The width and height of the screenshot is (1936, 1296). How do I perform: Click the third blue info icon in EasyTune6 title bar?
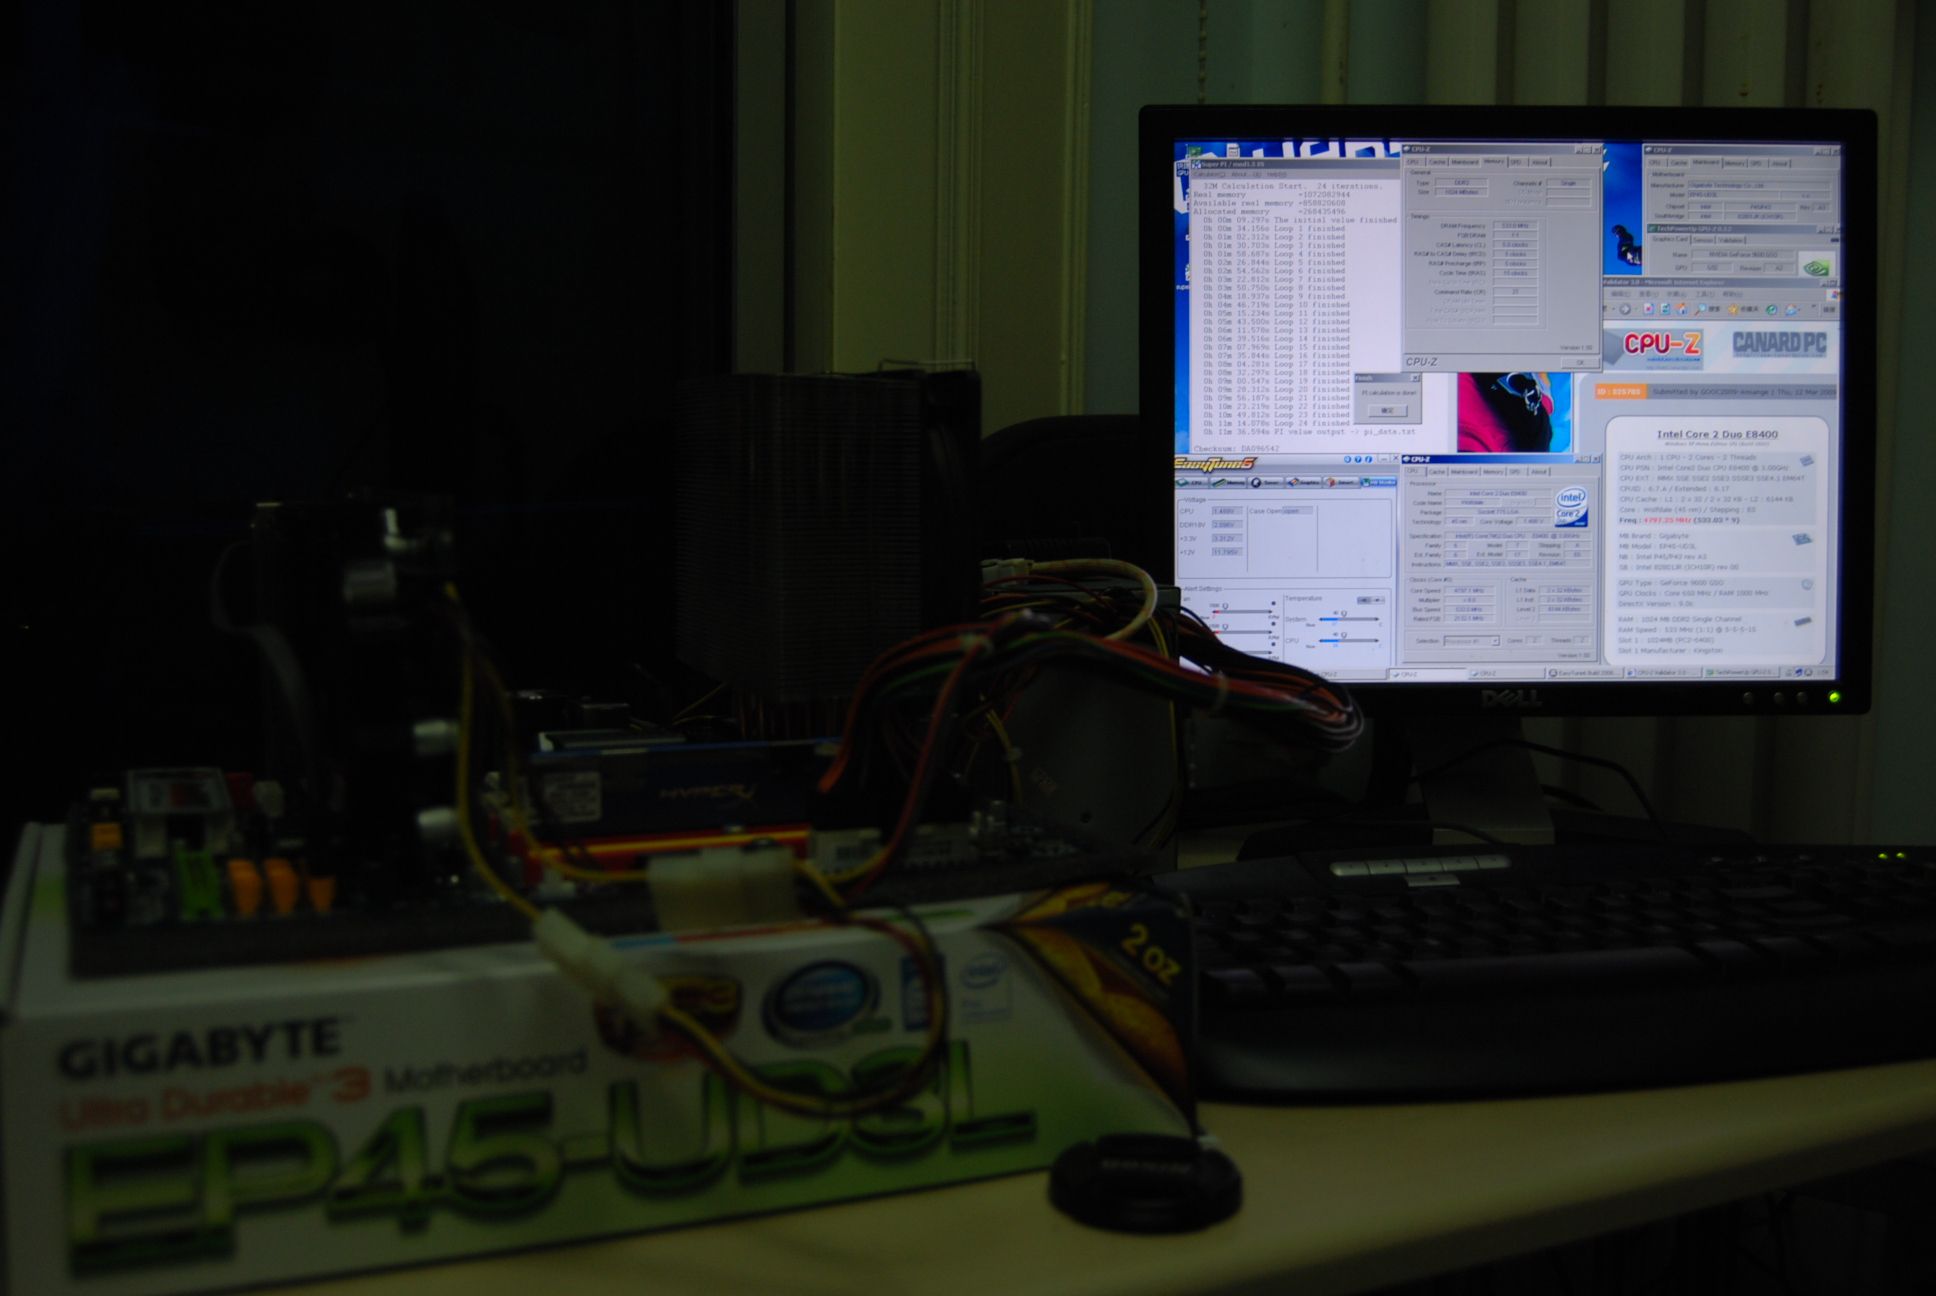(x=1368, y=459)
